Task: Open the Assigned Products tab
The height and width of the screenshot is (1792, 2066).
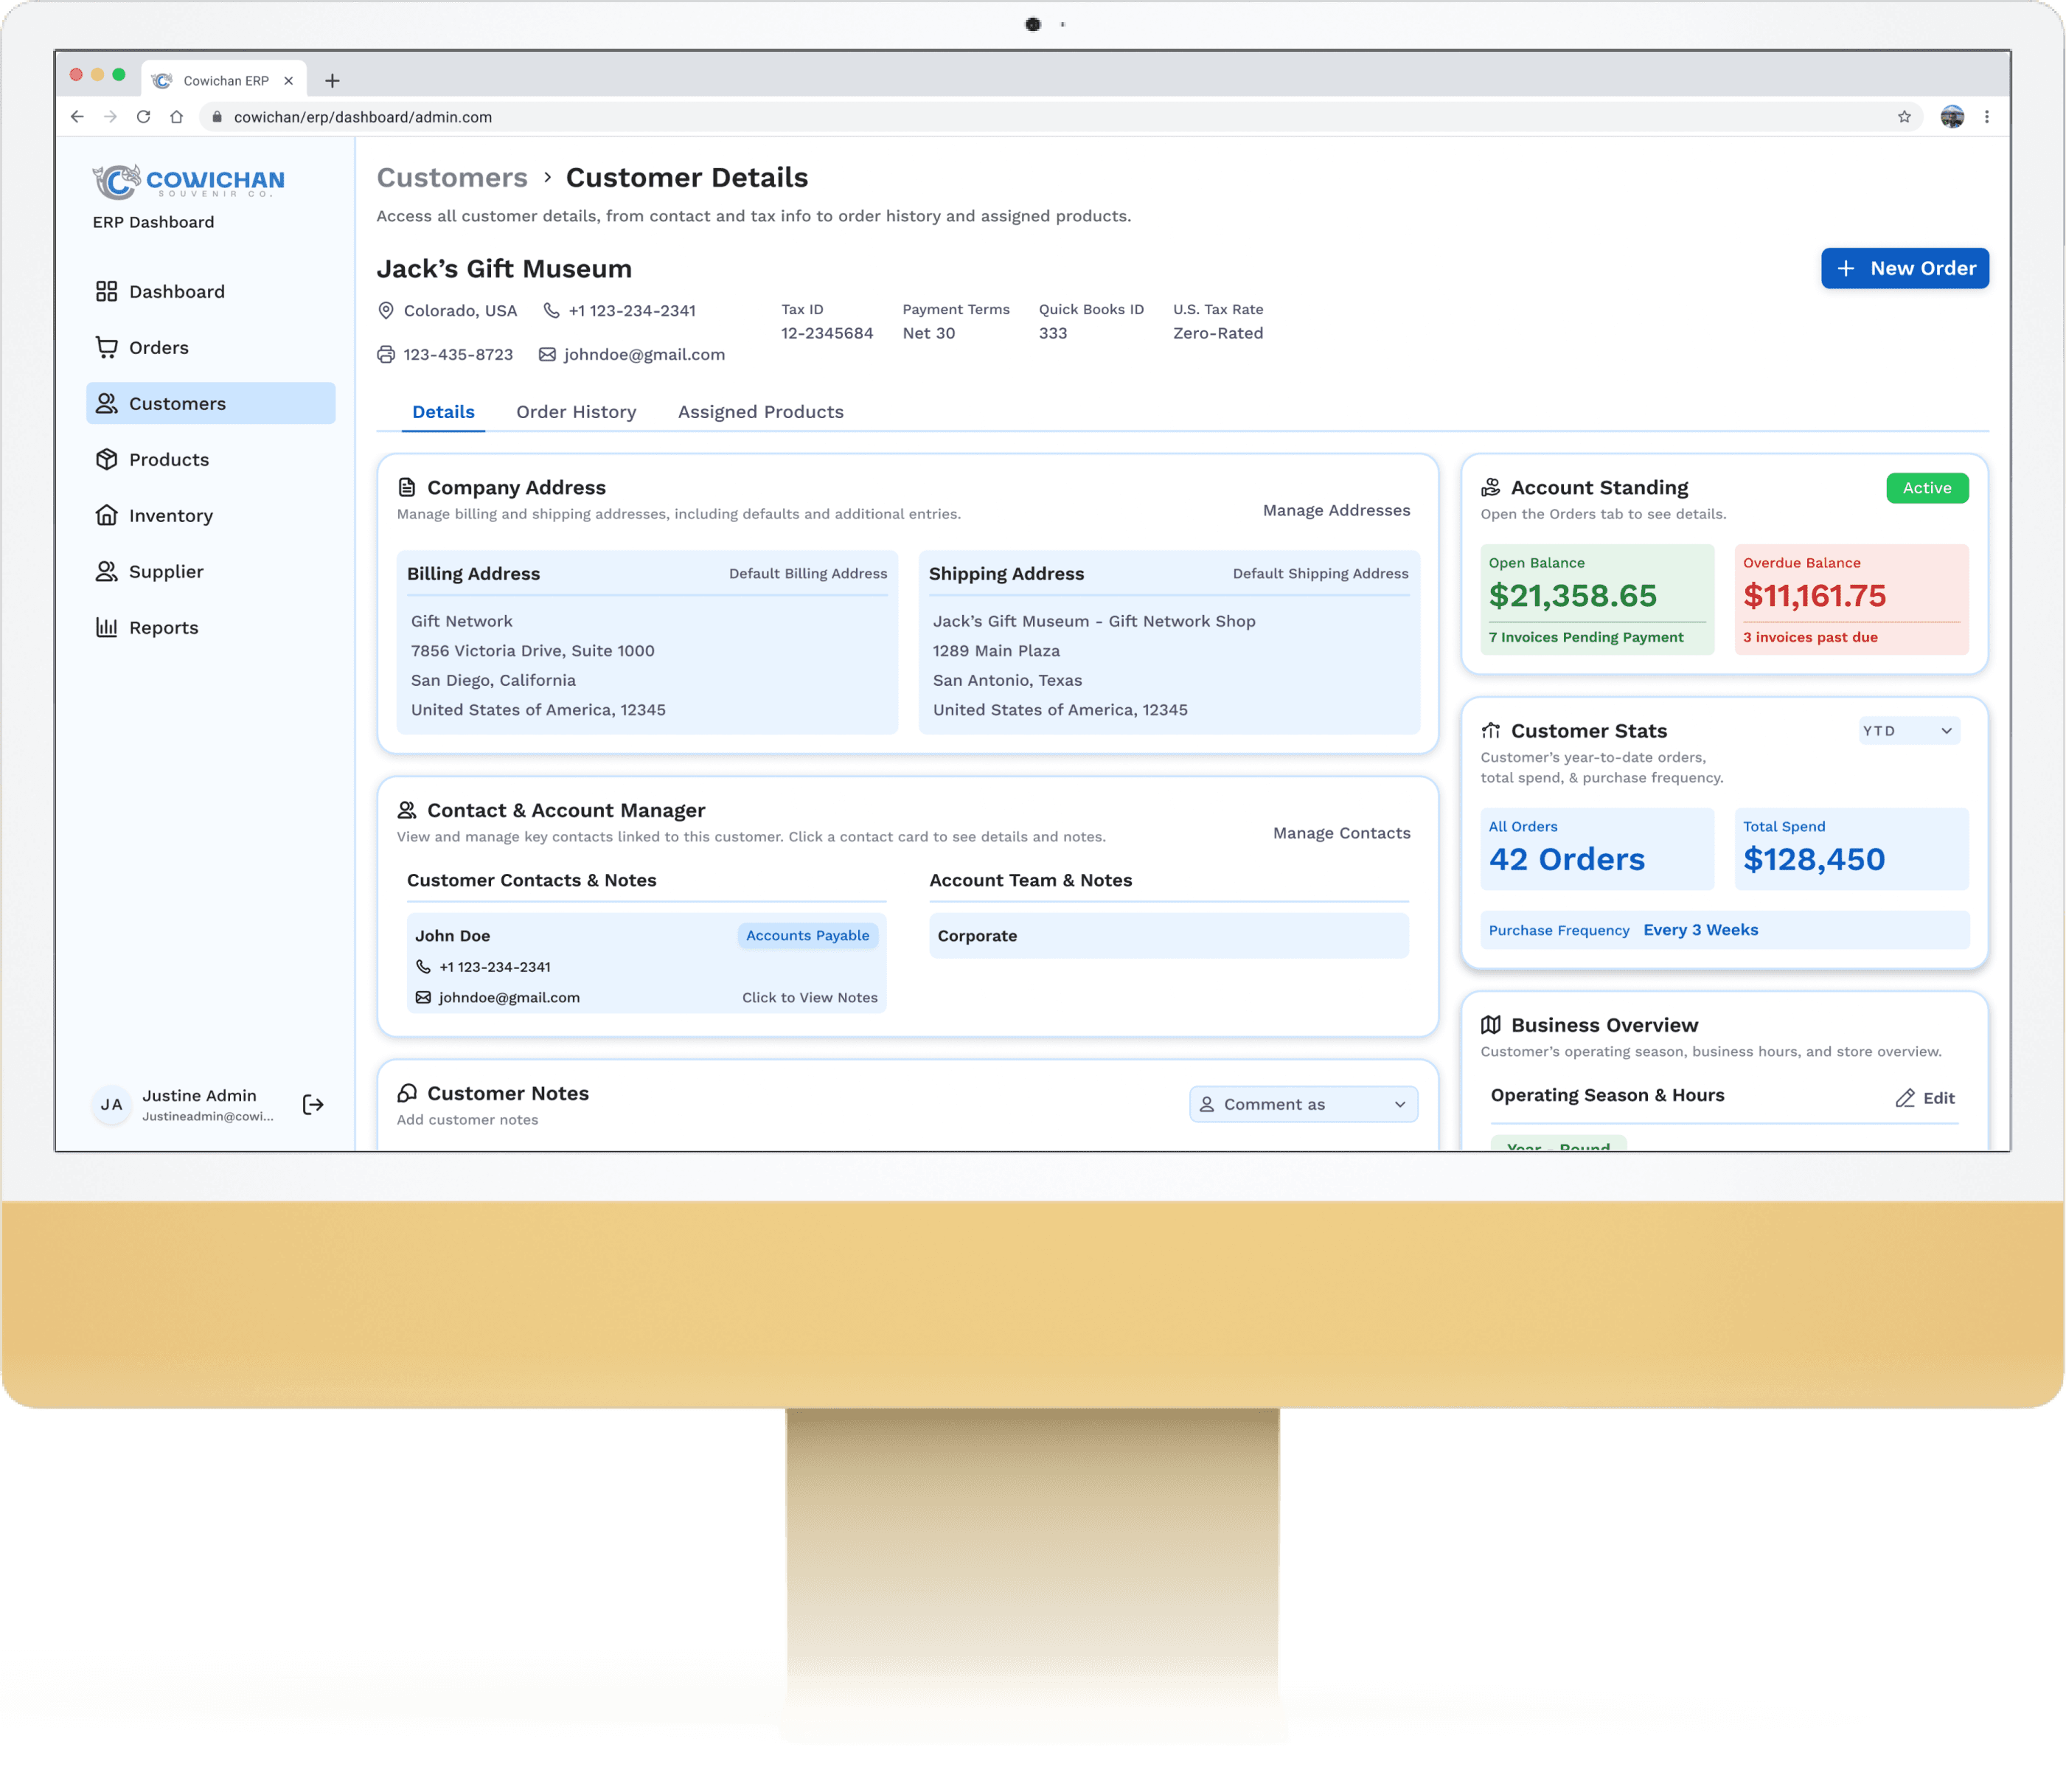Action: coord(760,412)
